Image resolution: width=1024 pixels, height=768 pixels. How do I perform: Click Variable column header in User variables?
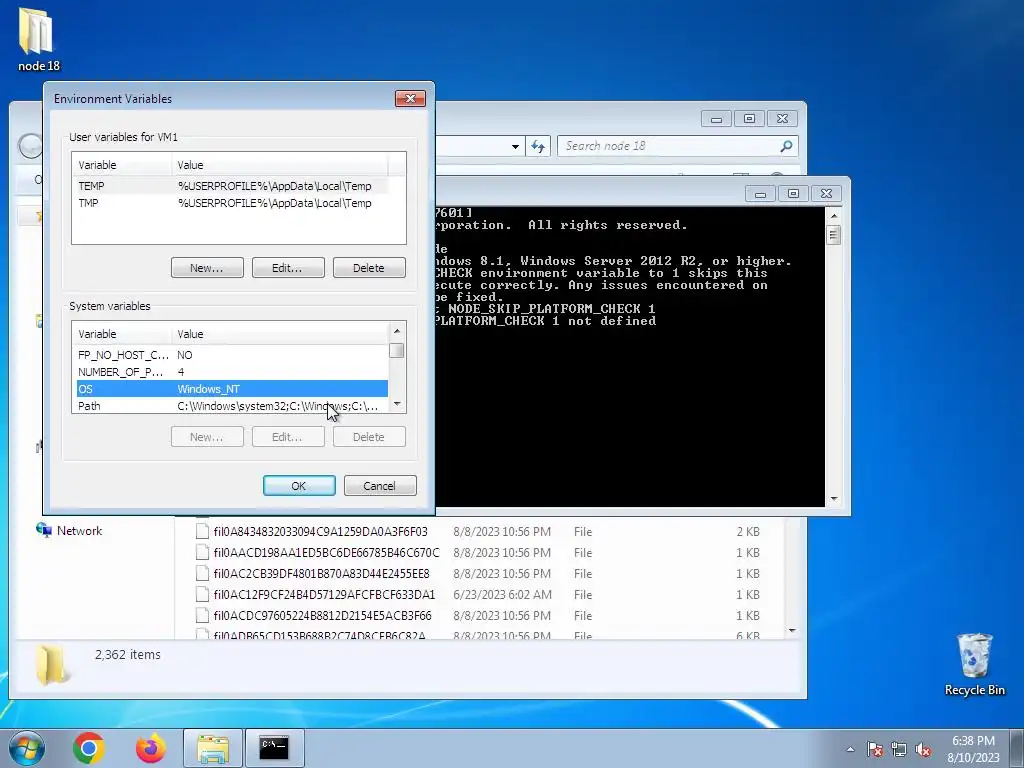pos(122,165)
